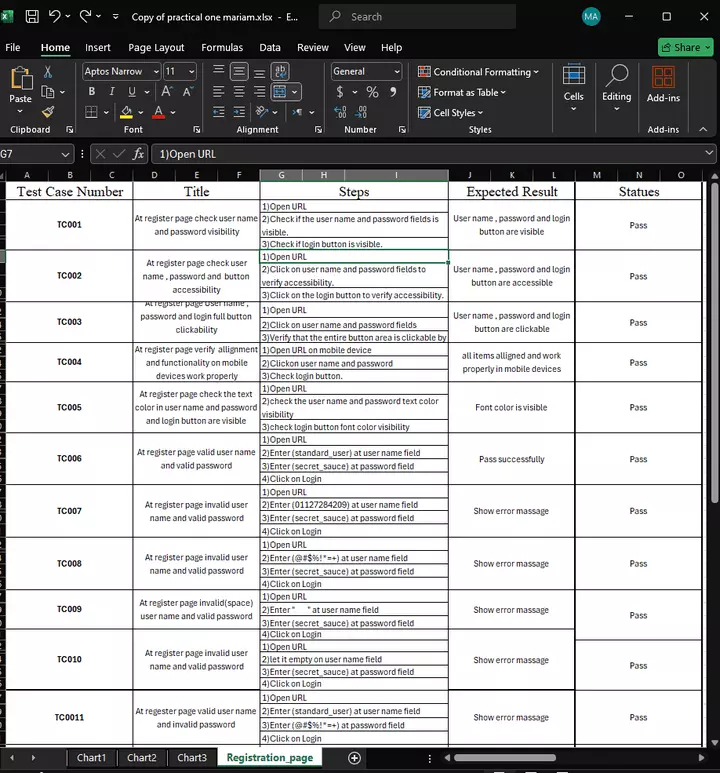Click the Save icon in title bar
This screenshot has height=773, width=720.
32,17
